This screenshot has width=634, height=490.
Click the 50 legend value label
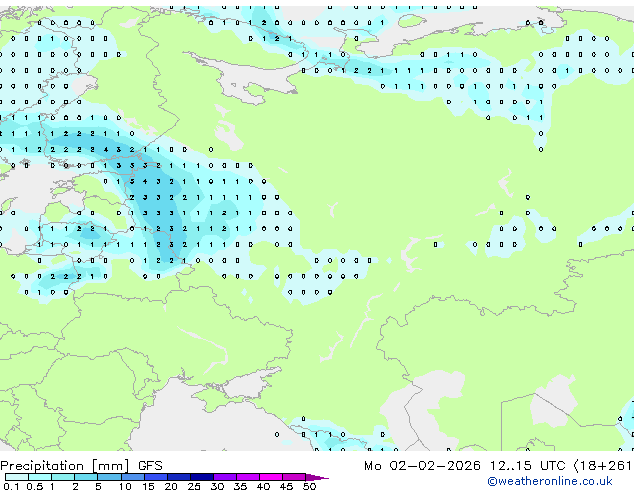309,486
